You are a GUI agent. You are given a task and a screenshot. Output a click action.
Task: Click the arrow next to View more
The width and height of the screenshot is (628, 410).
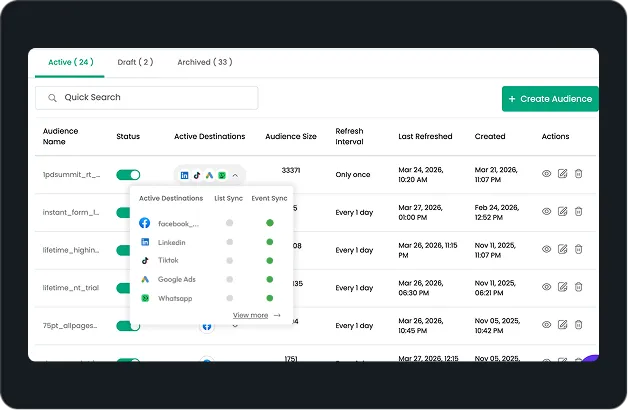click(x=277, y=316)
